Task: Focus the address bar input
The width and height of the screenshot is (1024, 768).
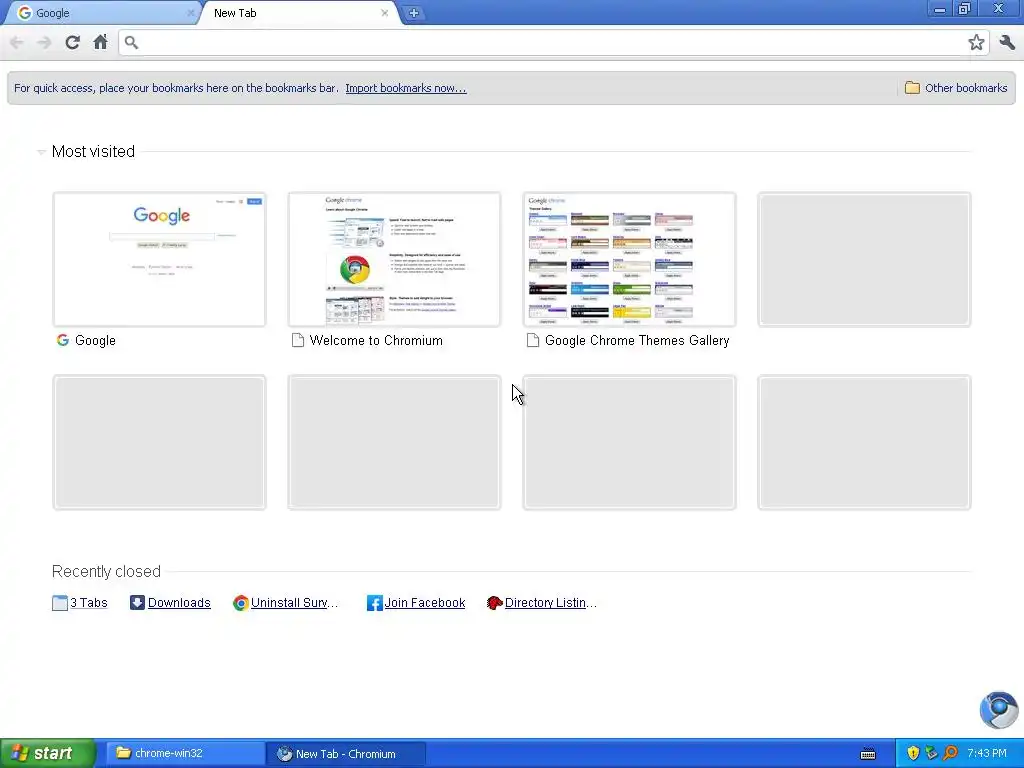Action: (552, 42)
